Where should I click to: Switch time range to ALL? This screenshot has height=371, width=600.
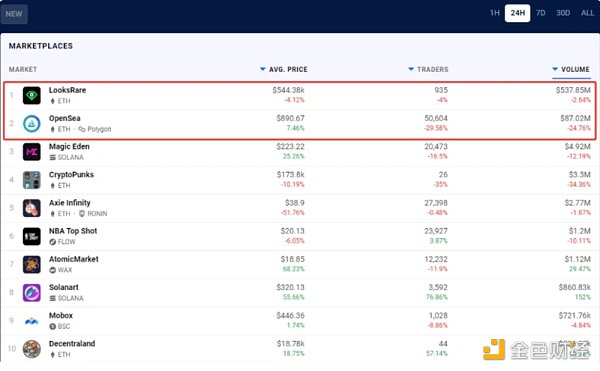(587, 13)
